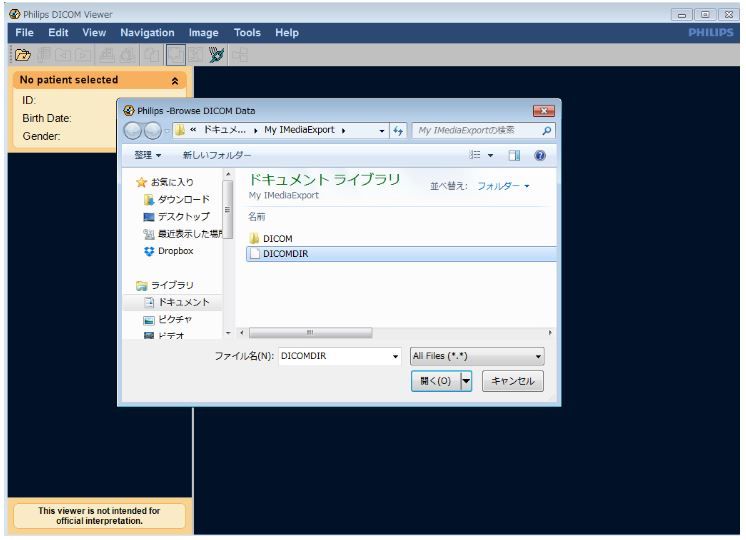Open the view options dropdown arrow

pos(491,156)
